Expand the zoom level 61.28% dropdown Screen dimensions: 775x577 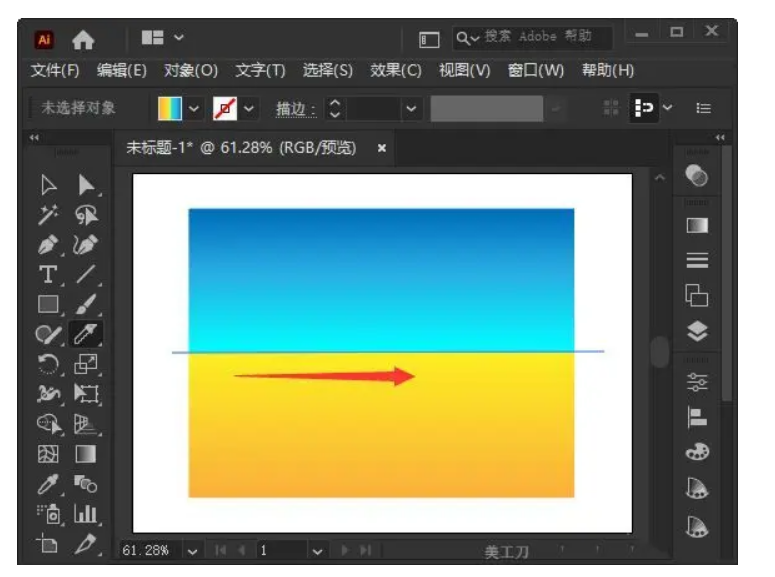(192, 551)
